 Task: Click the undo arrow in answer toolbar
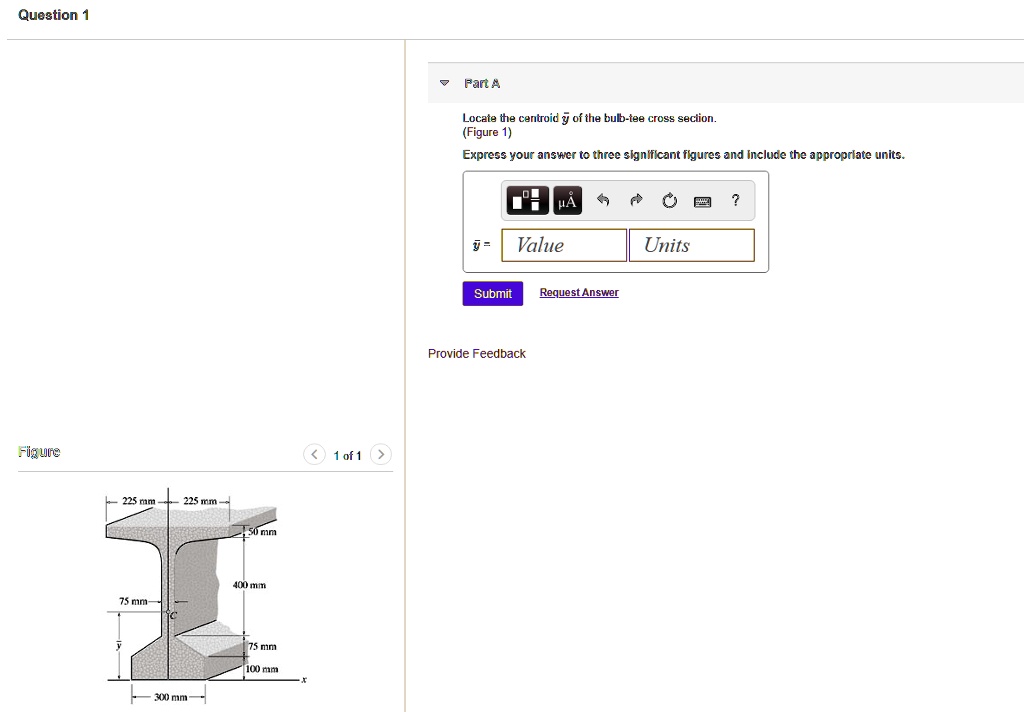coord(603,201)
